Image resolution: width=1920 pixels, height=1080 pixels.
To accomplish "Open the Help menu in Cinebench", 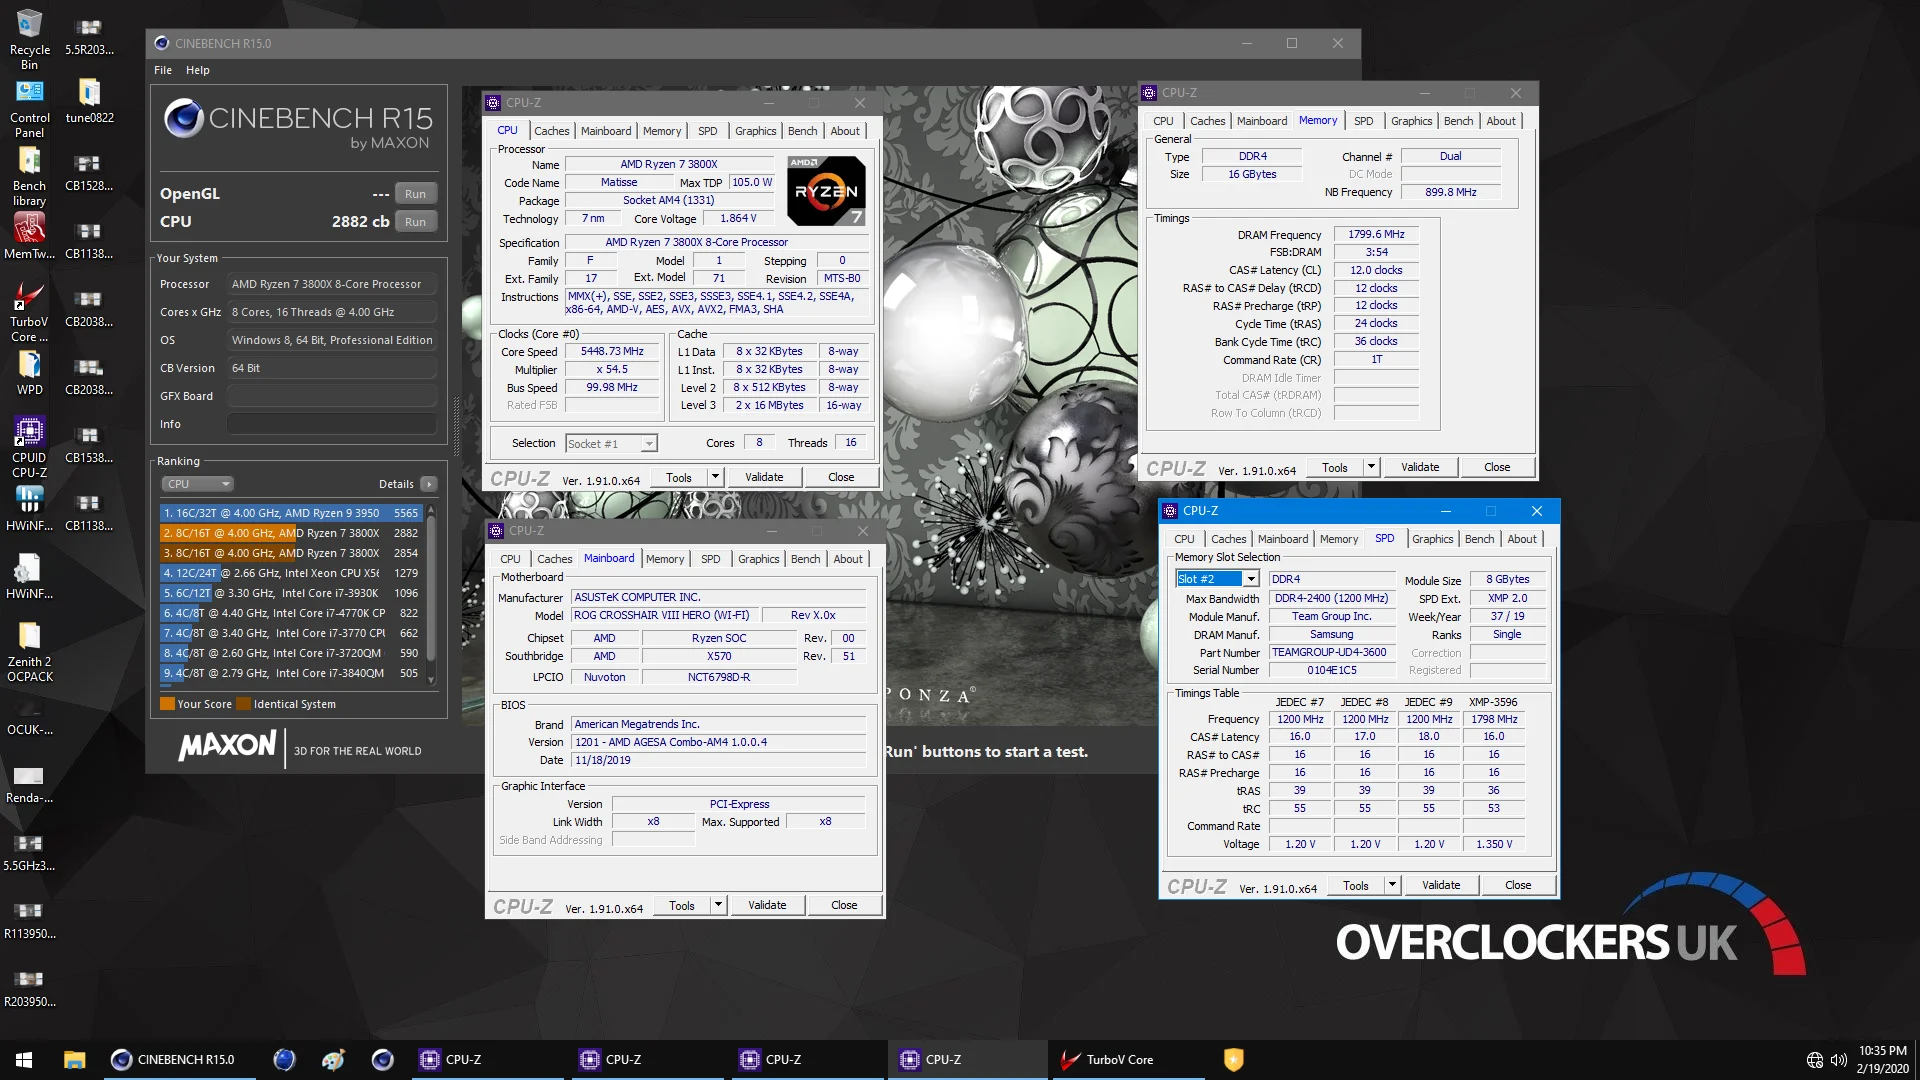I will point(198,70).
